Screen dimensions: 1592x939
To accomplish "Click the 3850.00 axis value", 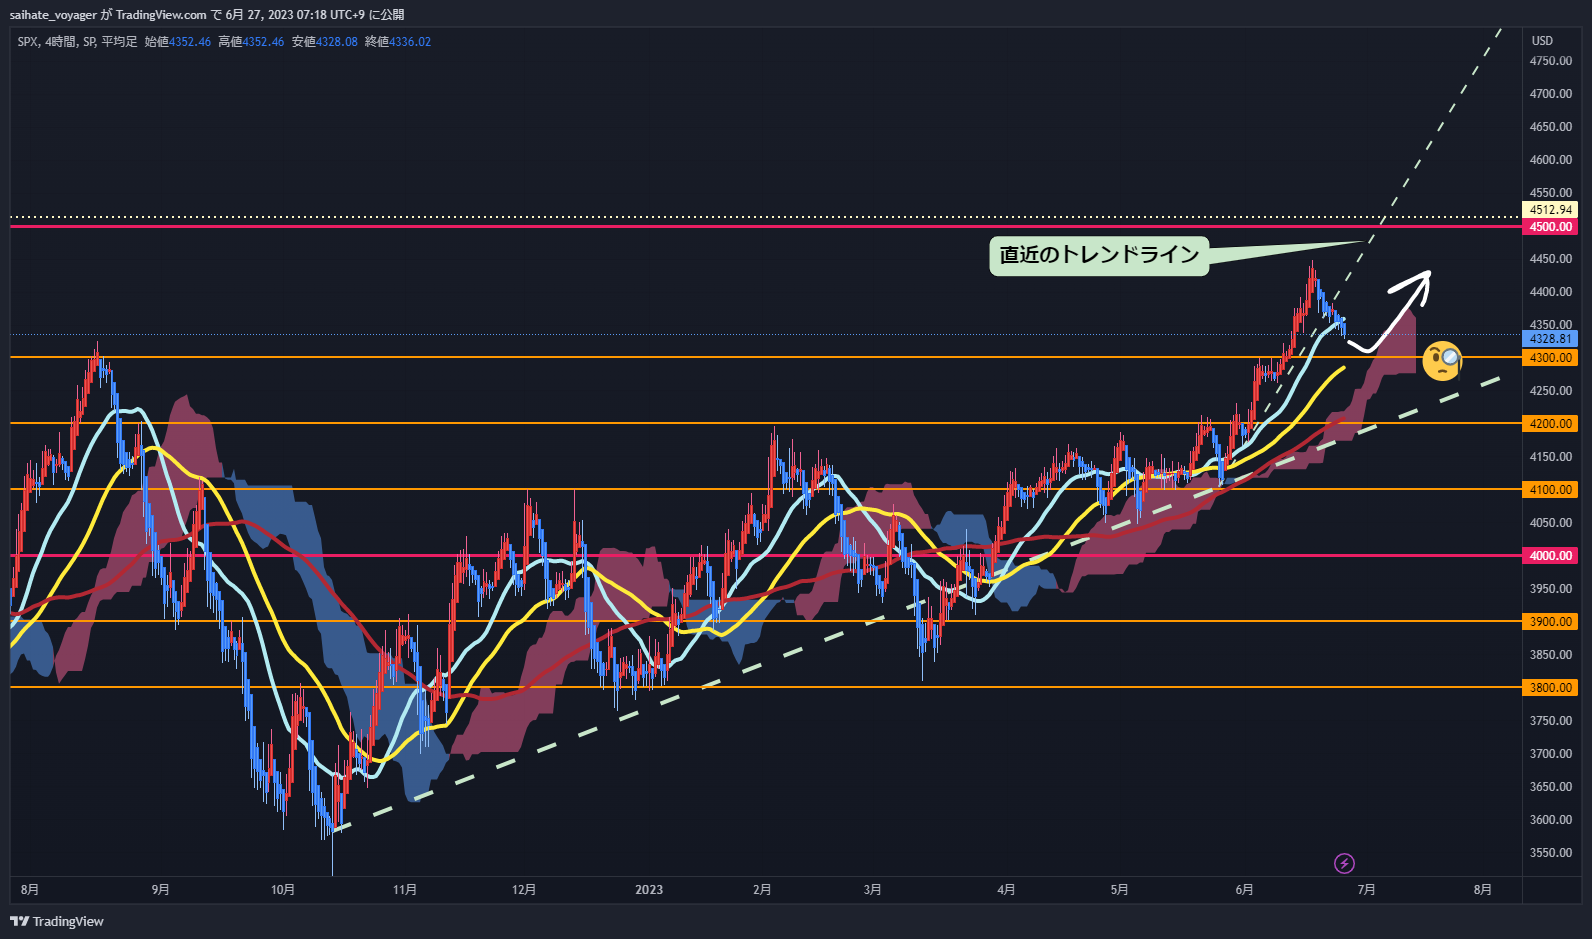I will (x=1551, y=655).
